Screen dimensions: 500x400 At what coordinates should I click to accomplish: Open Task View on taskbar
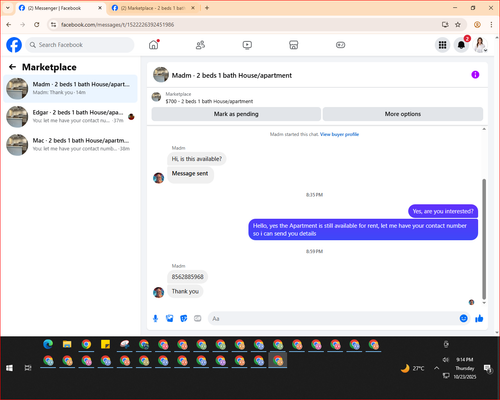tap(28, 368)
